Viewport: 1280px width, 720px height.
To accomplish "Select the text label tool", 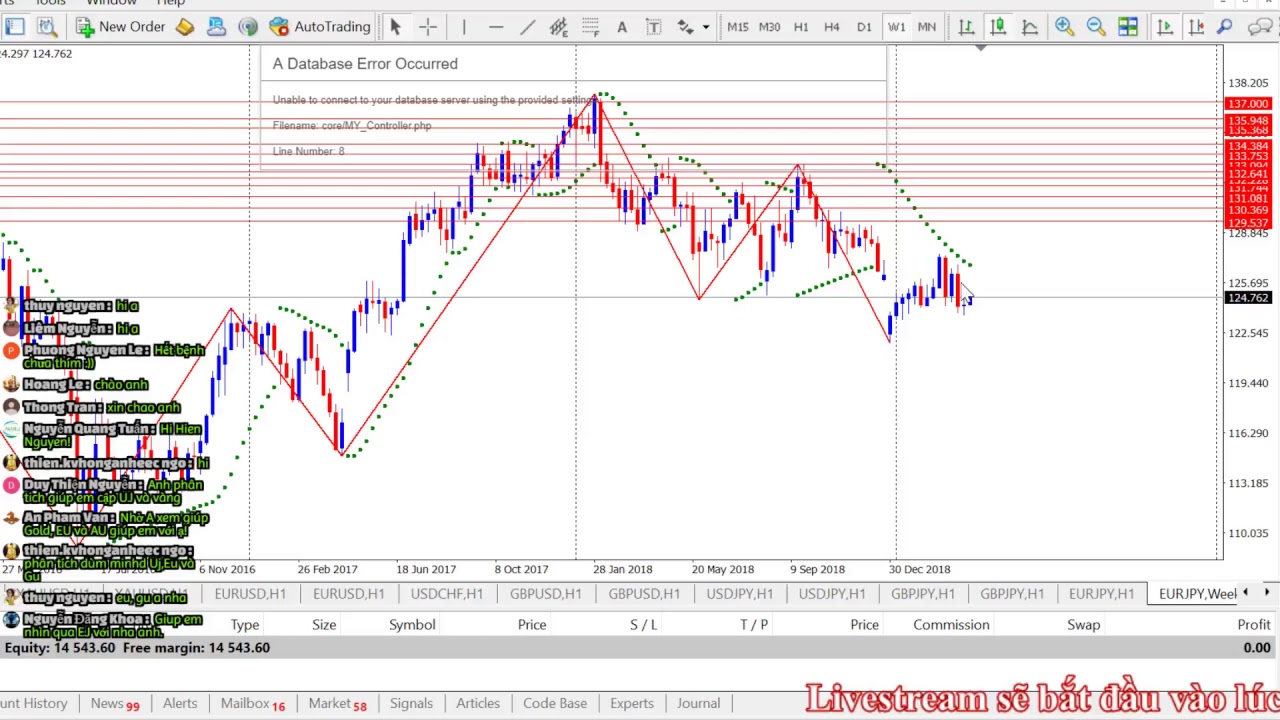I will 654,27.
